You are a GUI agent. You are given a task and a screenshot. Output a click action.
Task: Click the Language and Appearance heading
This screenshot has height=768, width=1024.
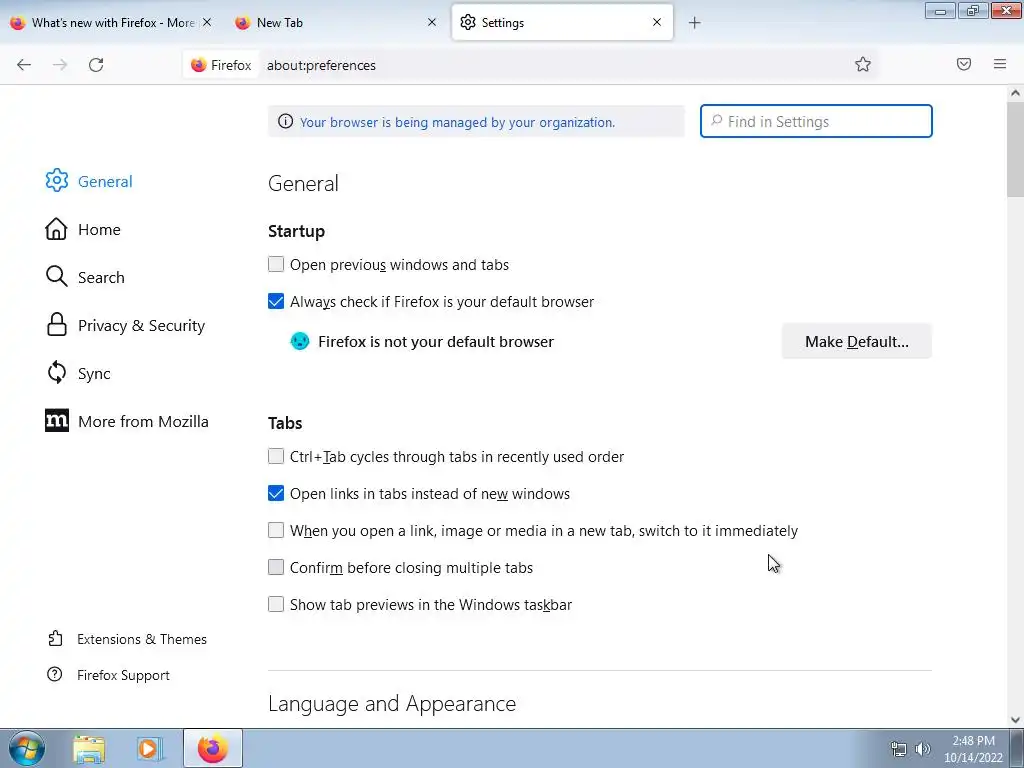(x=392, y=703)
